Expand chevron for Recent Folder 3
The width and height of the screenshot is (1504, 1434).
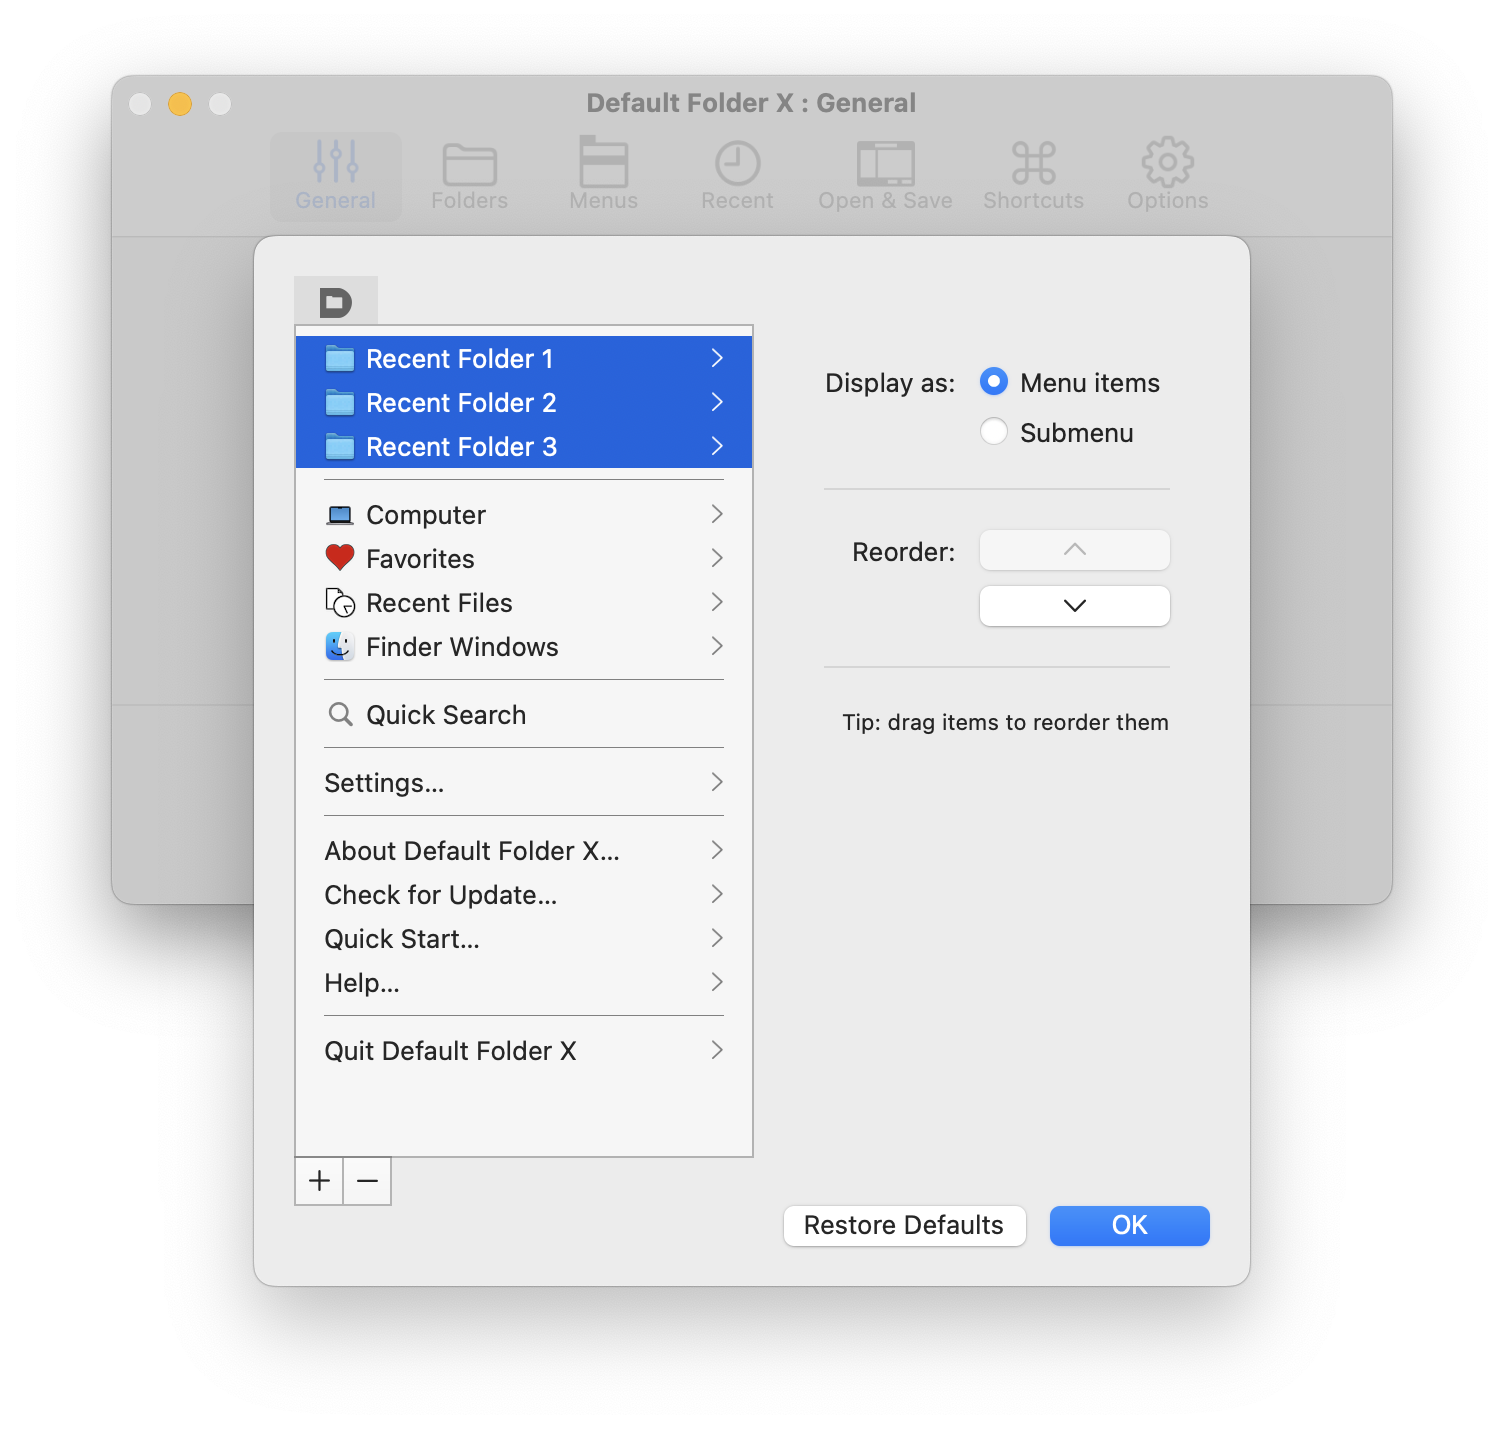717,446
